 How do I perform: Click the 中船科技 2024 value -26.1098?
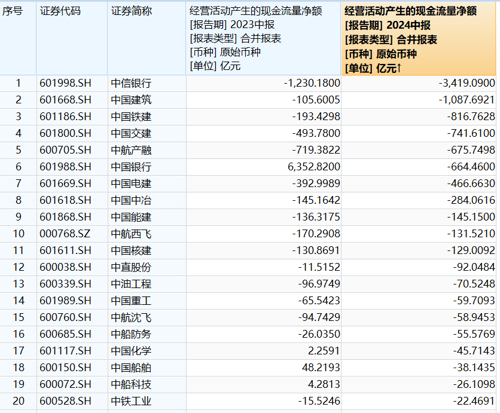[474, 384]
